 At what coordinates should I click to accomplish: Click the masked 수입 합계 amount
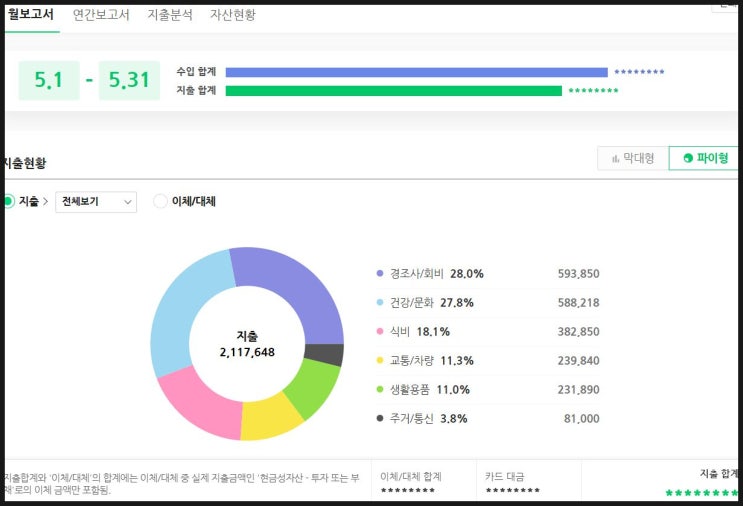(639, 72)
